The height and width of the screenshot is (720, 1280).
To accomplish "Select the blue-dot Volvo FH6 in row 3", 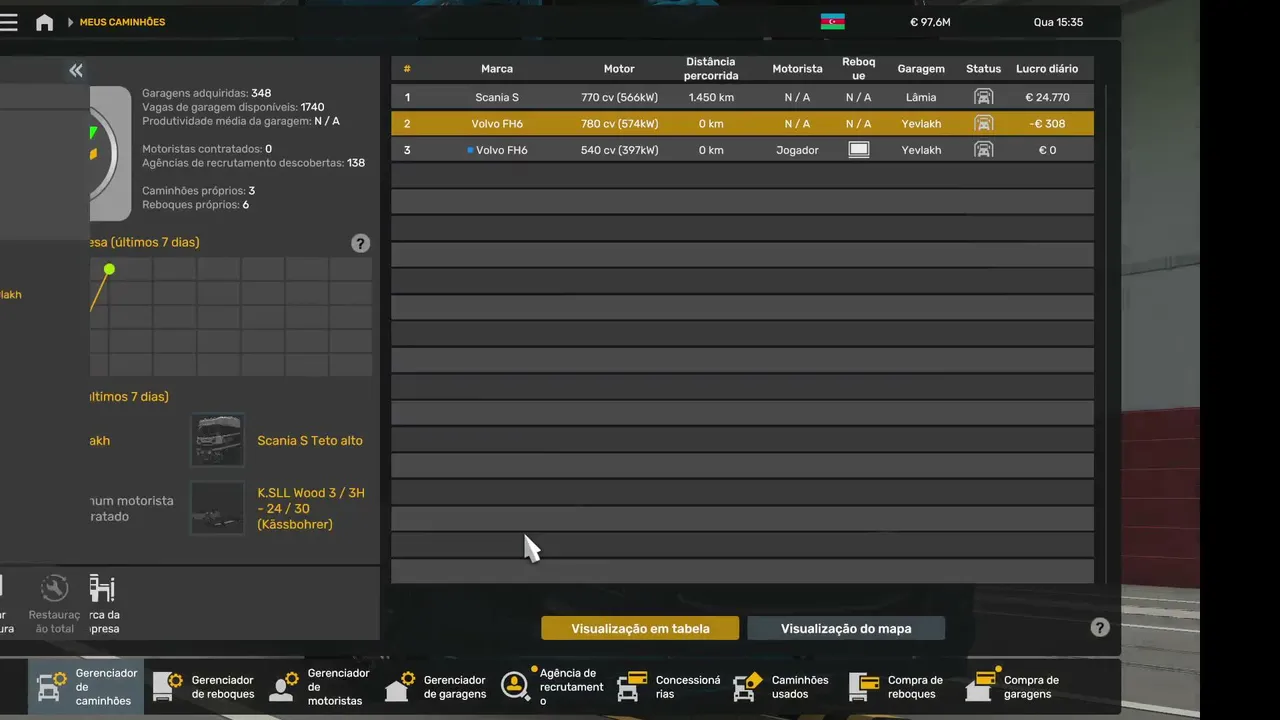I will coord(742,150).
